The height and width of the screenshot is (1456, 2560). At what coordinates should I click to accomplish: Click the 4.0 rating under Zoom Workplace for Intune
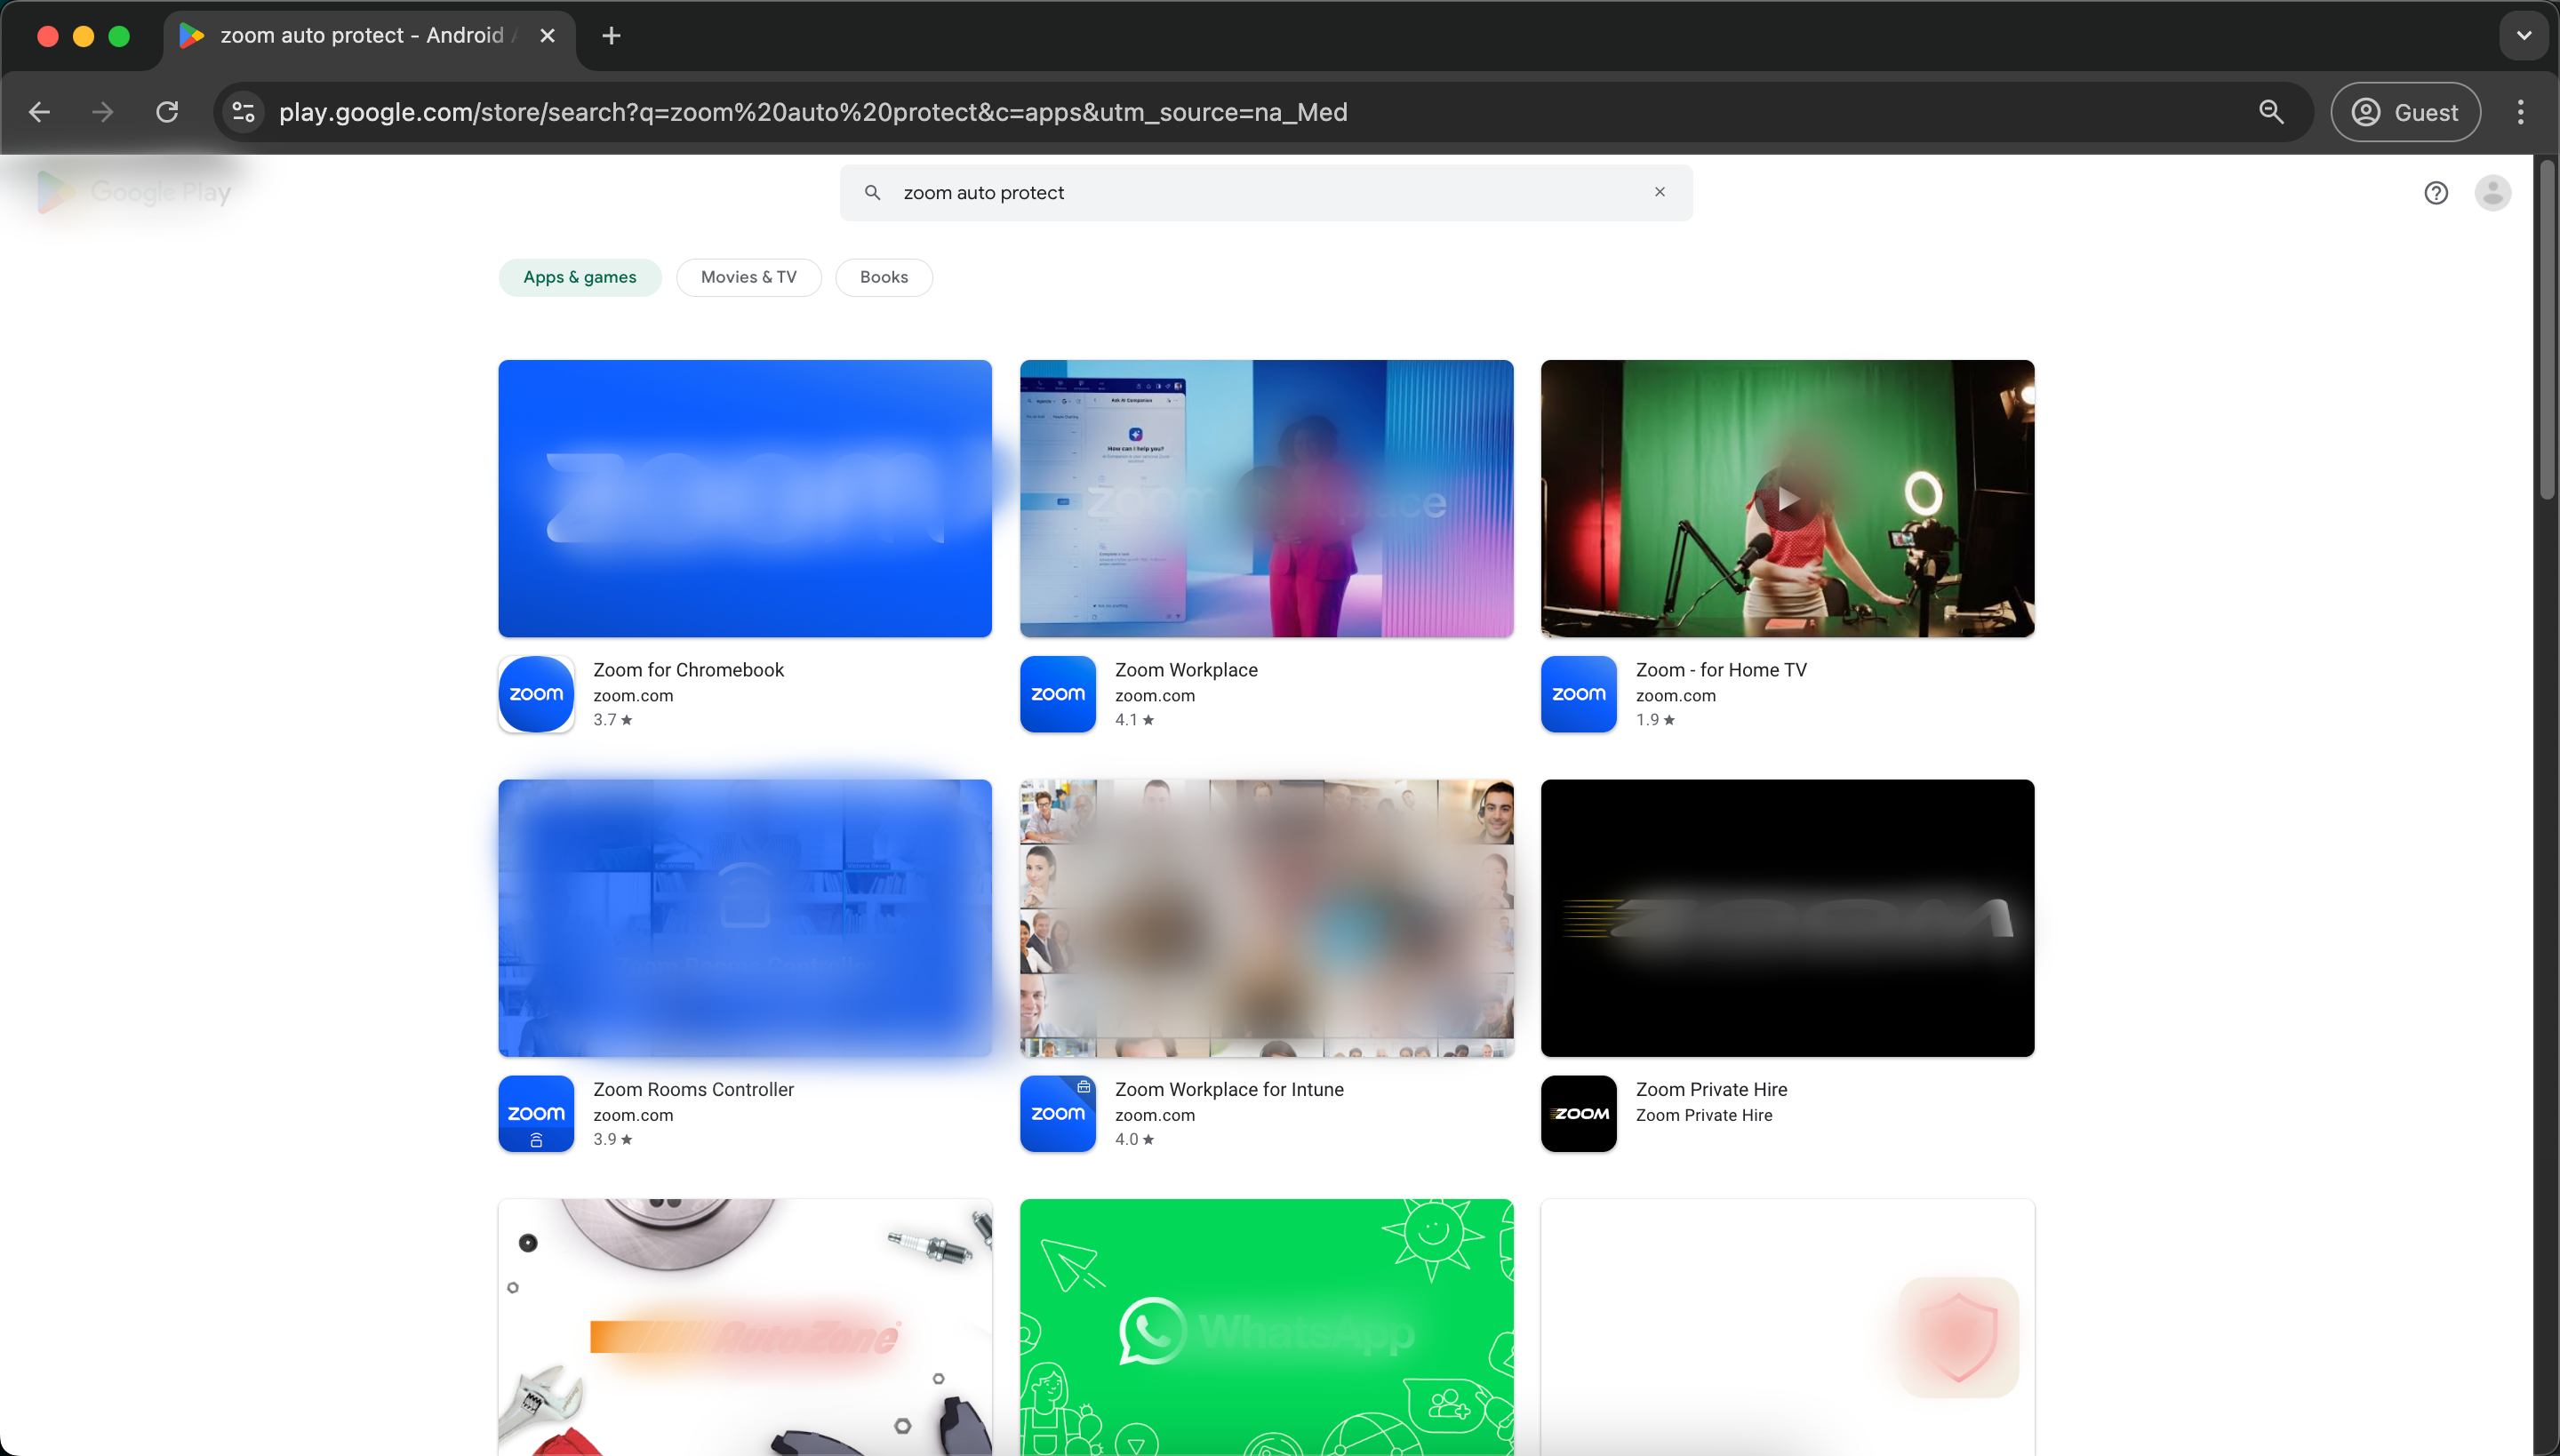(x=1134, y=1140)
